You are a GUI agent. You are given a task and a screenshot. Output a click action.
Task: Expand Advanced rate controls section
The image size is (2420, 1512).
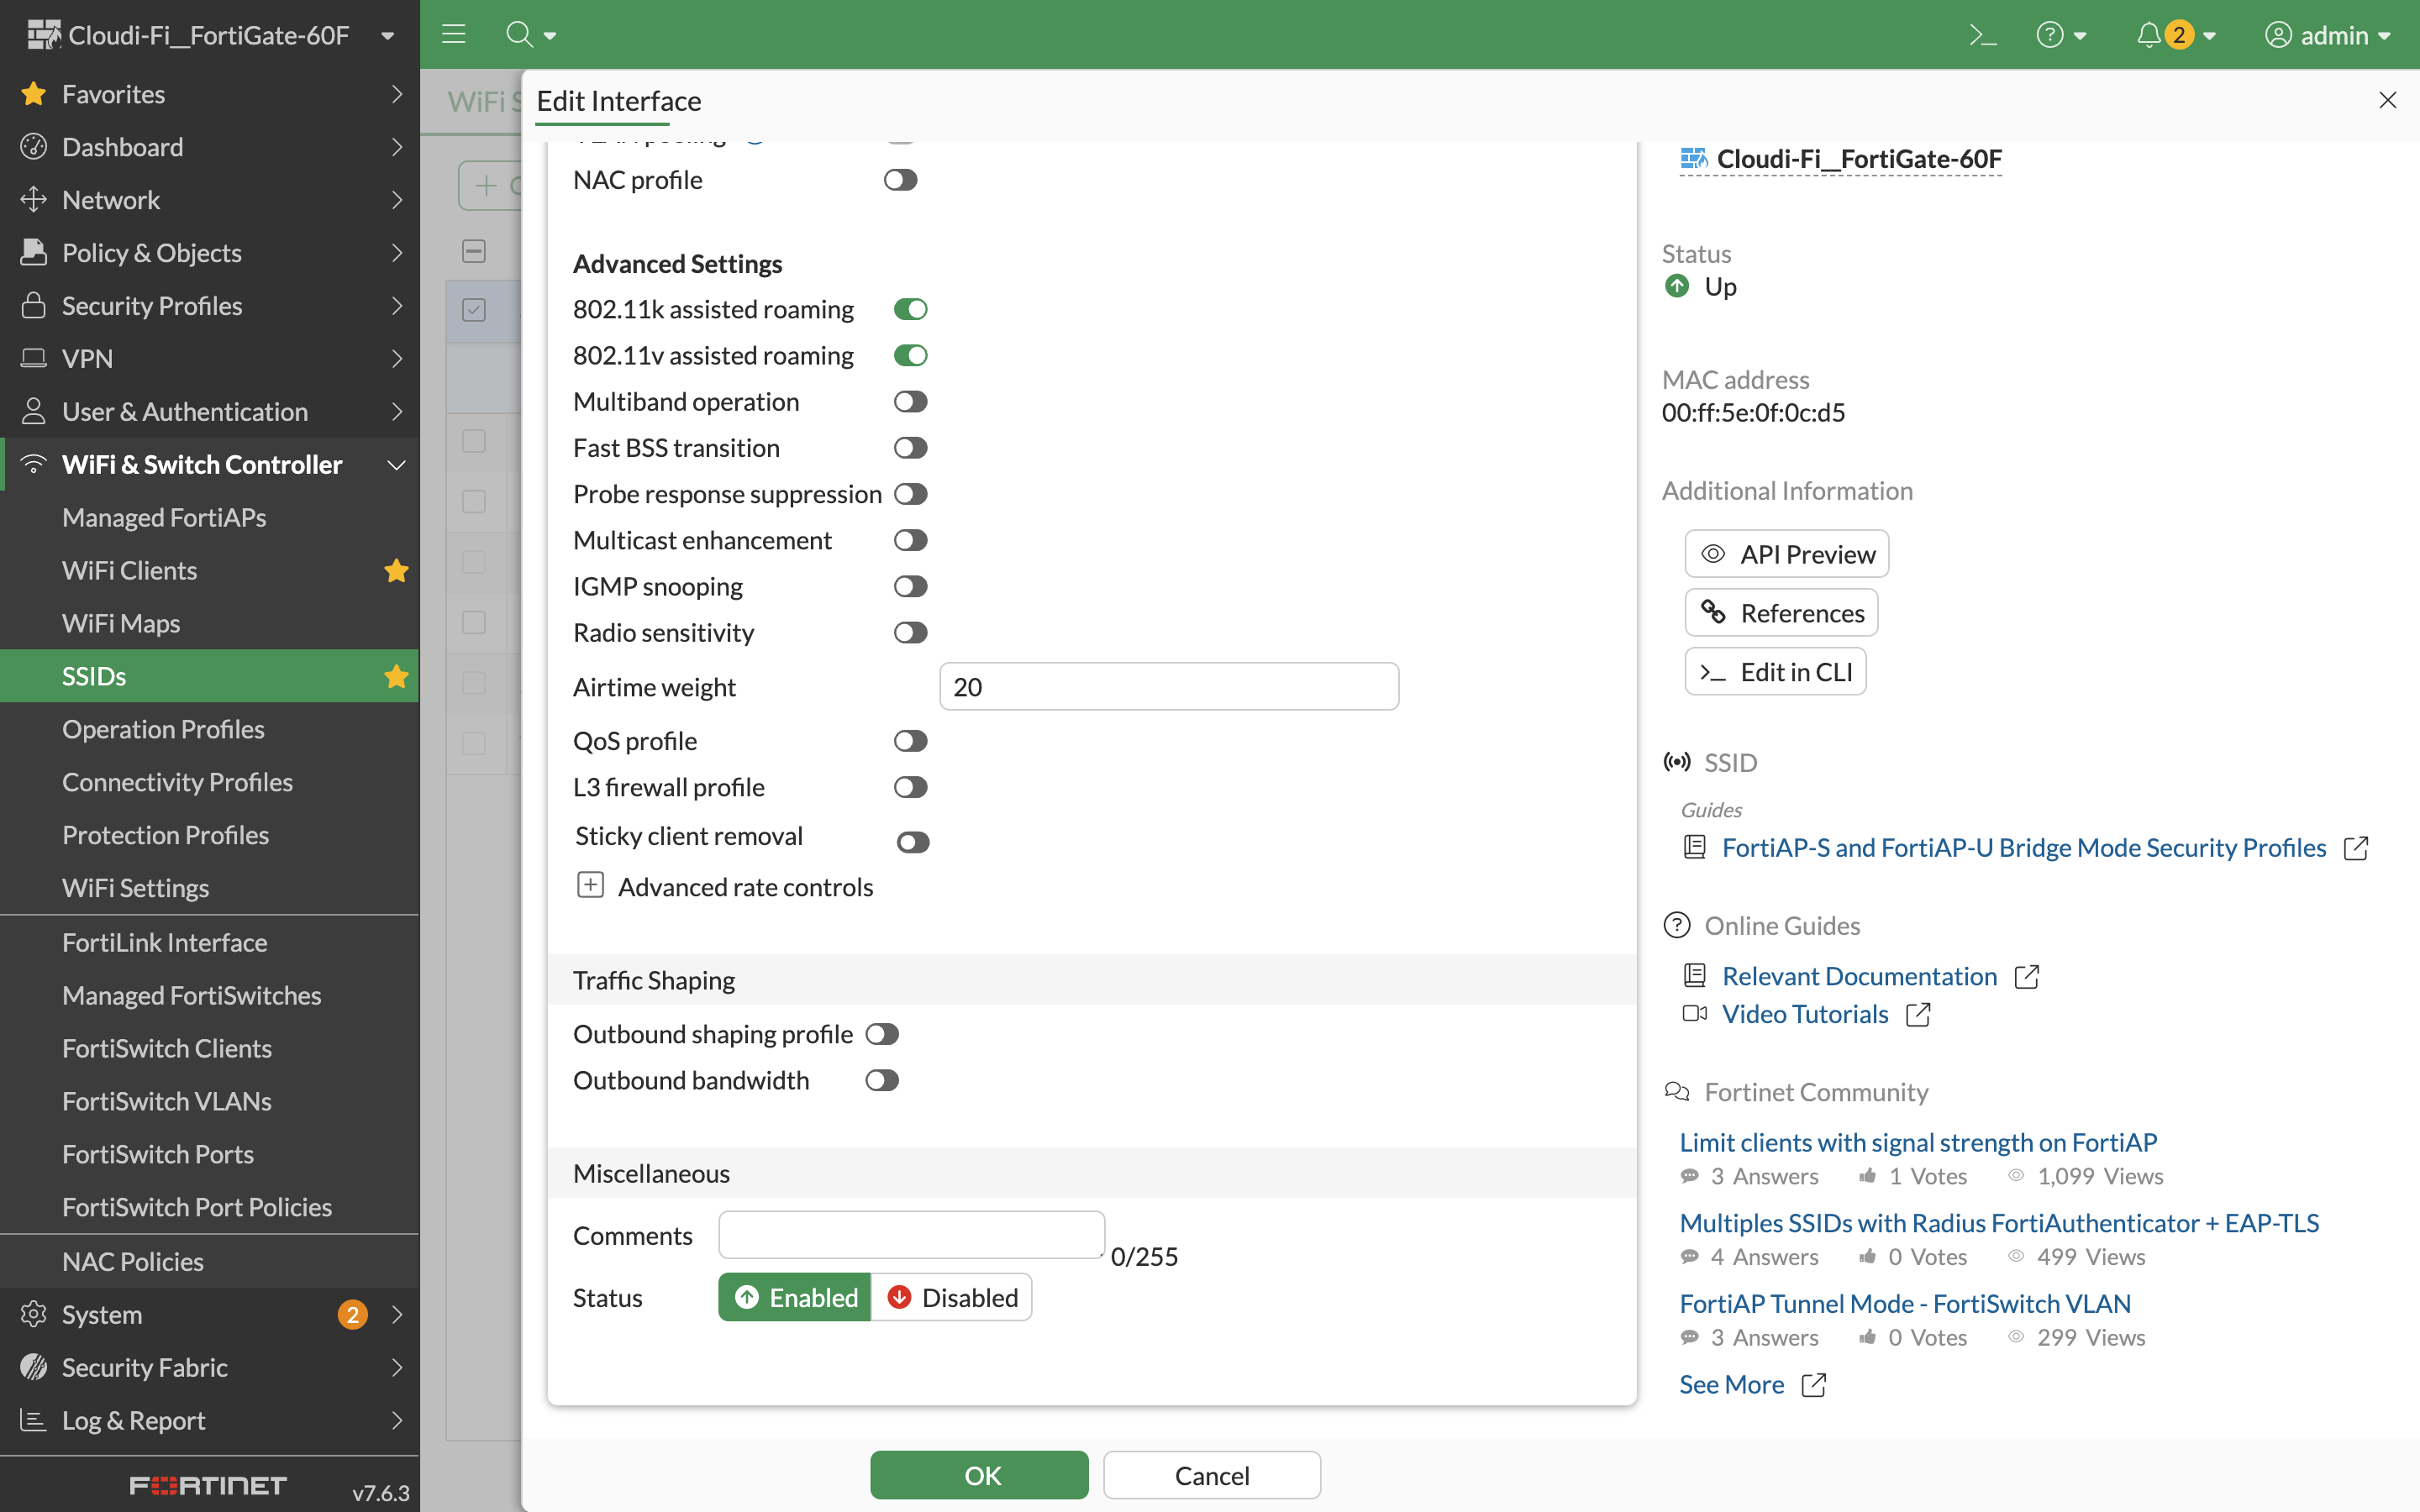[x=591, y=886]
